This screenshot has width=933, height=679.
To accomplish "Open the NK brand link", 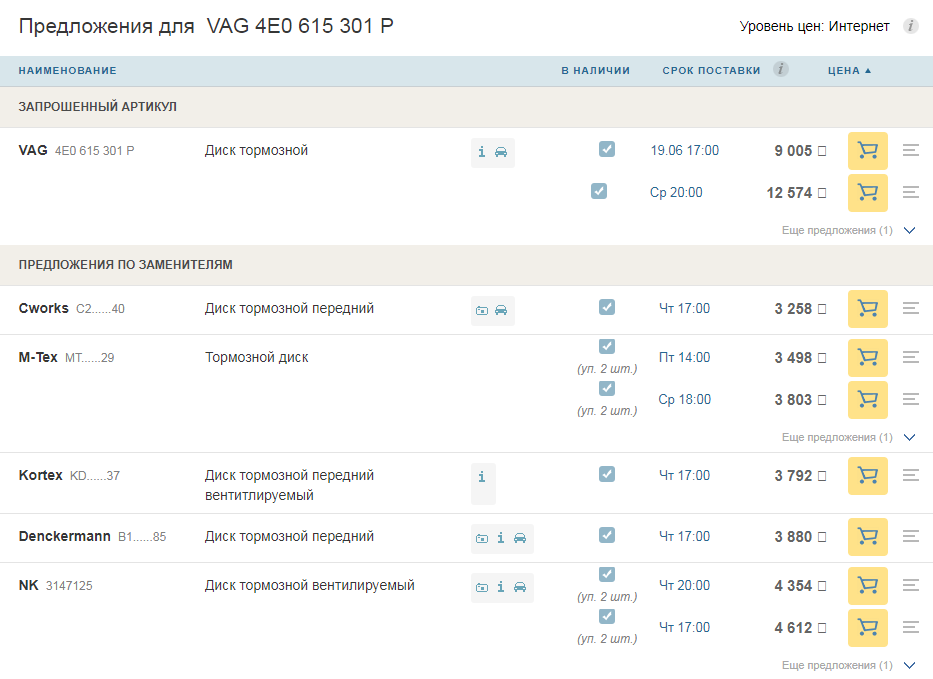I will pyautogui.click(x=29, y=586).
